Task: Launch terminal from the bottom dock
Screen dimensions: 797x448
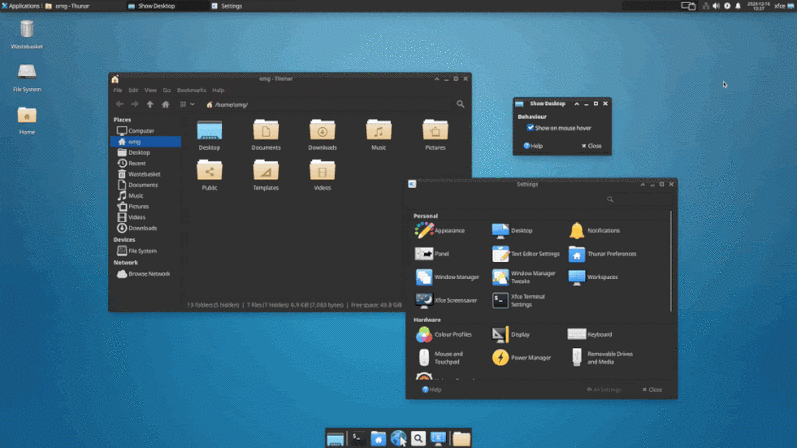Action: tap(358, 438)
